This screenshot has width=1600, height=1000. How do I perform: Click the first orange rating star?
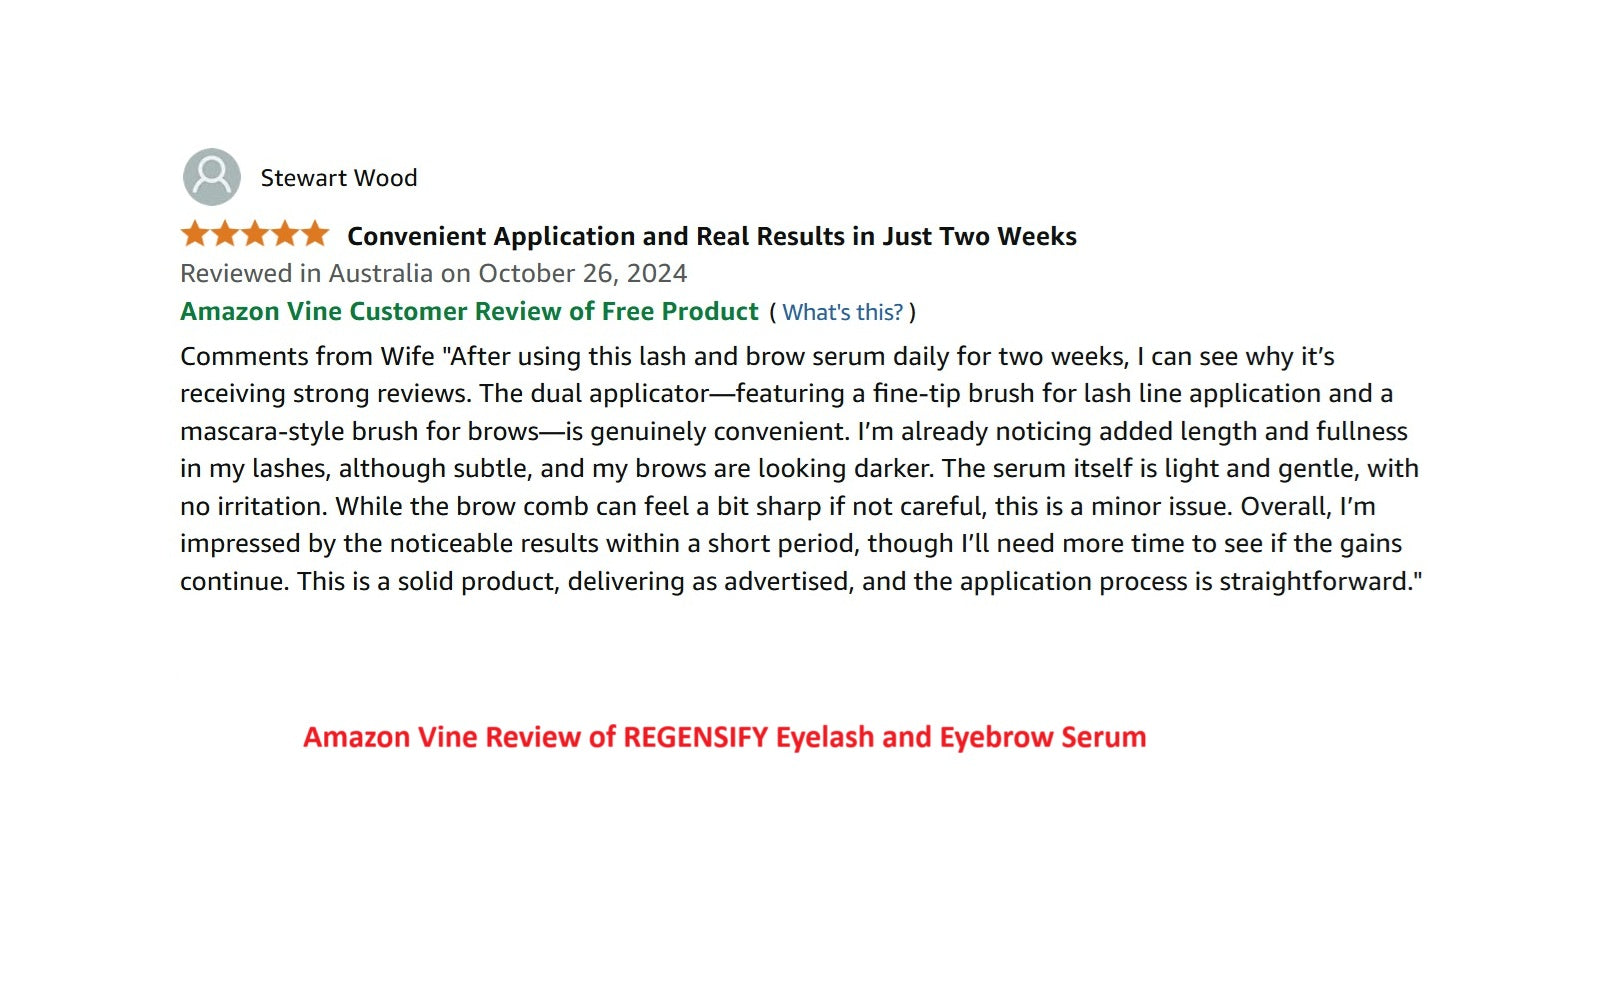[x=195, y=234]
